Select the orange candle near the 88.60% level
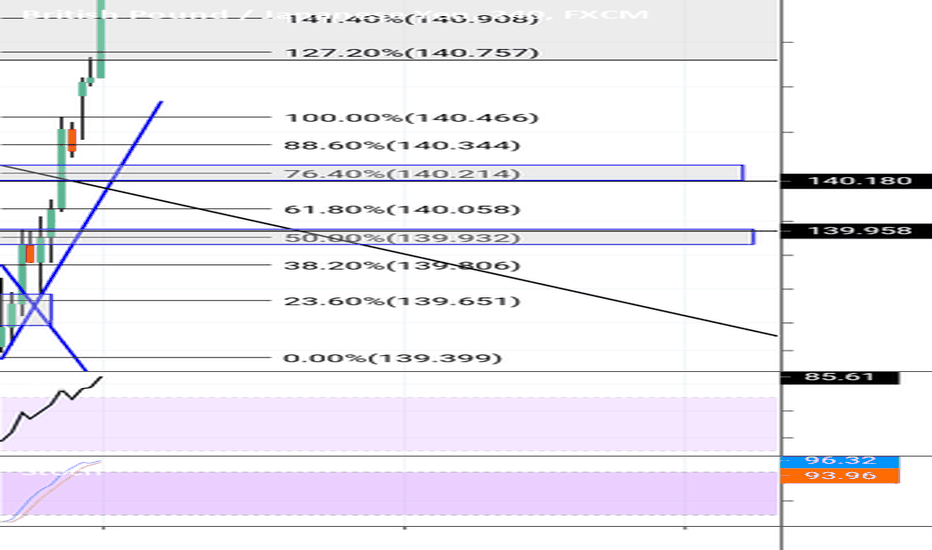 [x=71, y=139]
